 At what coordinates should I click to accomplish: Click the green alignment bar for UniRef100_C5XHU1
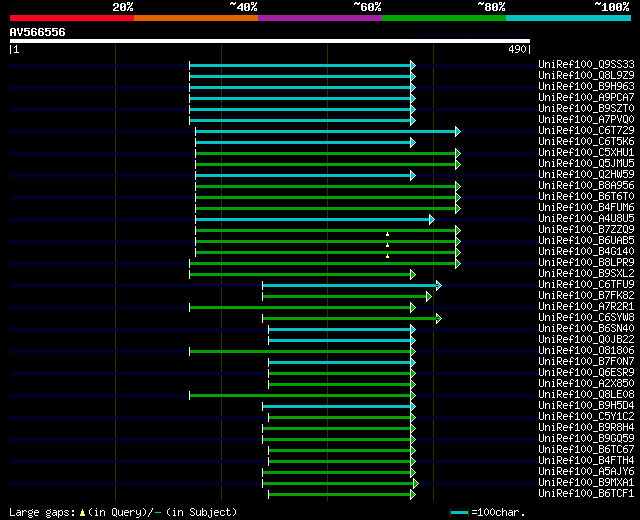[x=326, y=153]
